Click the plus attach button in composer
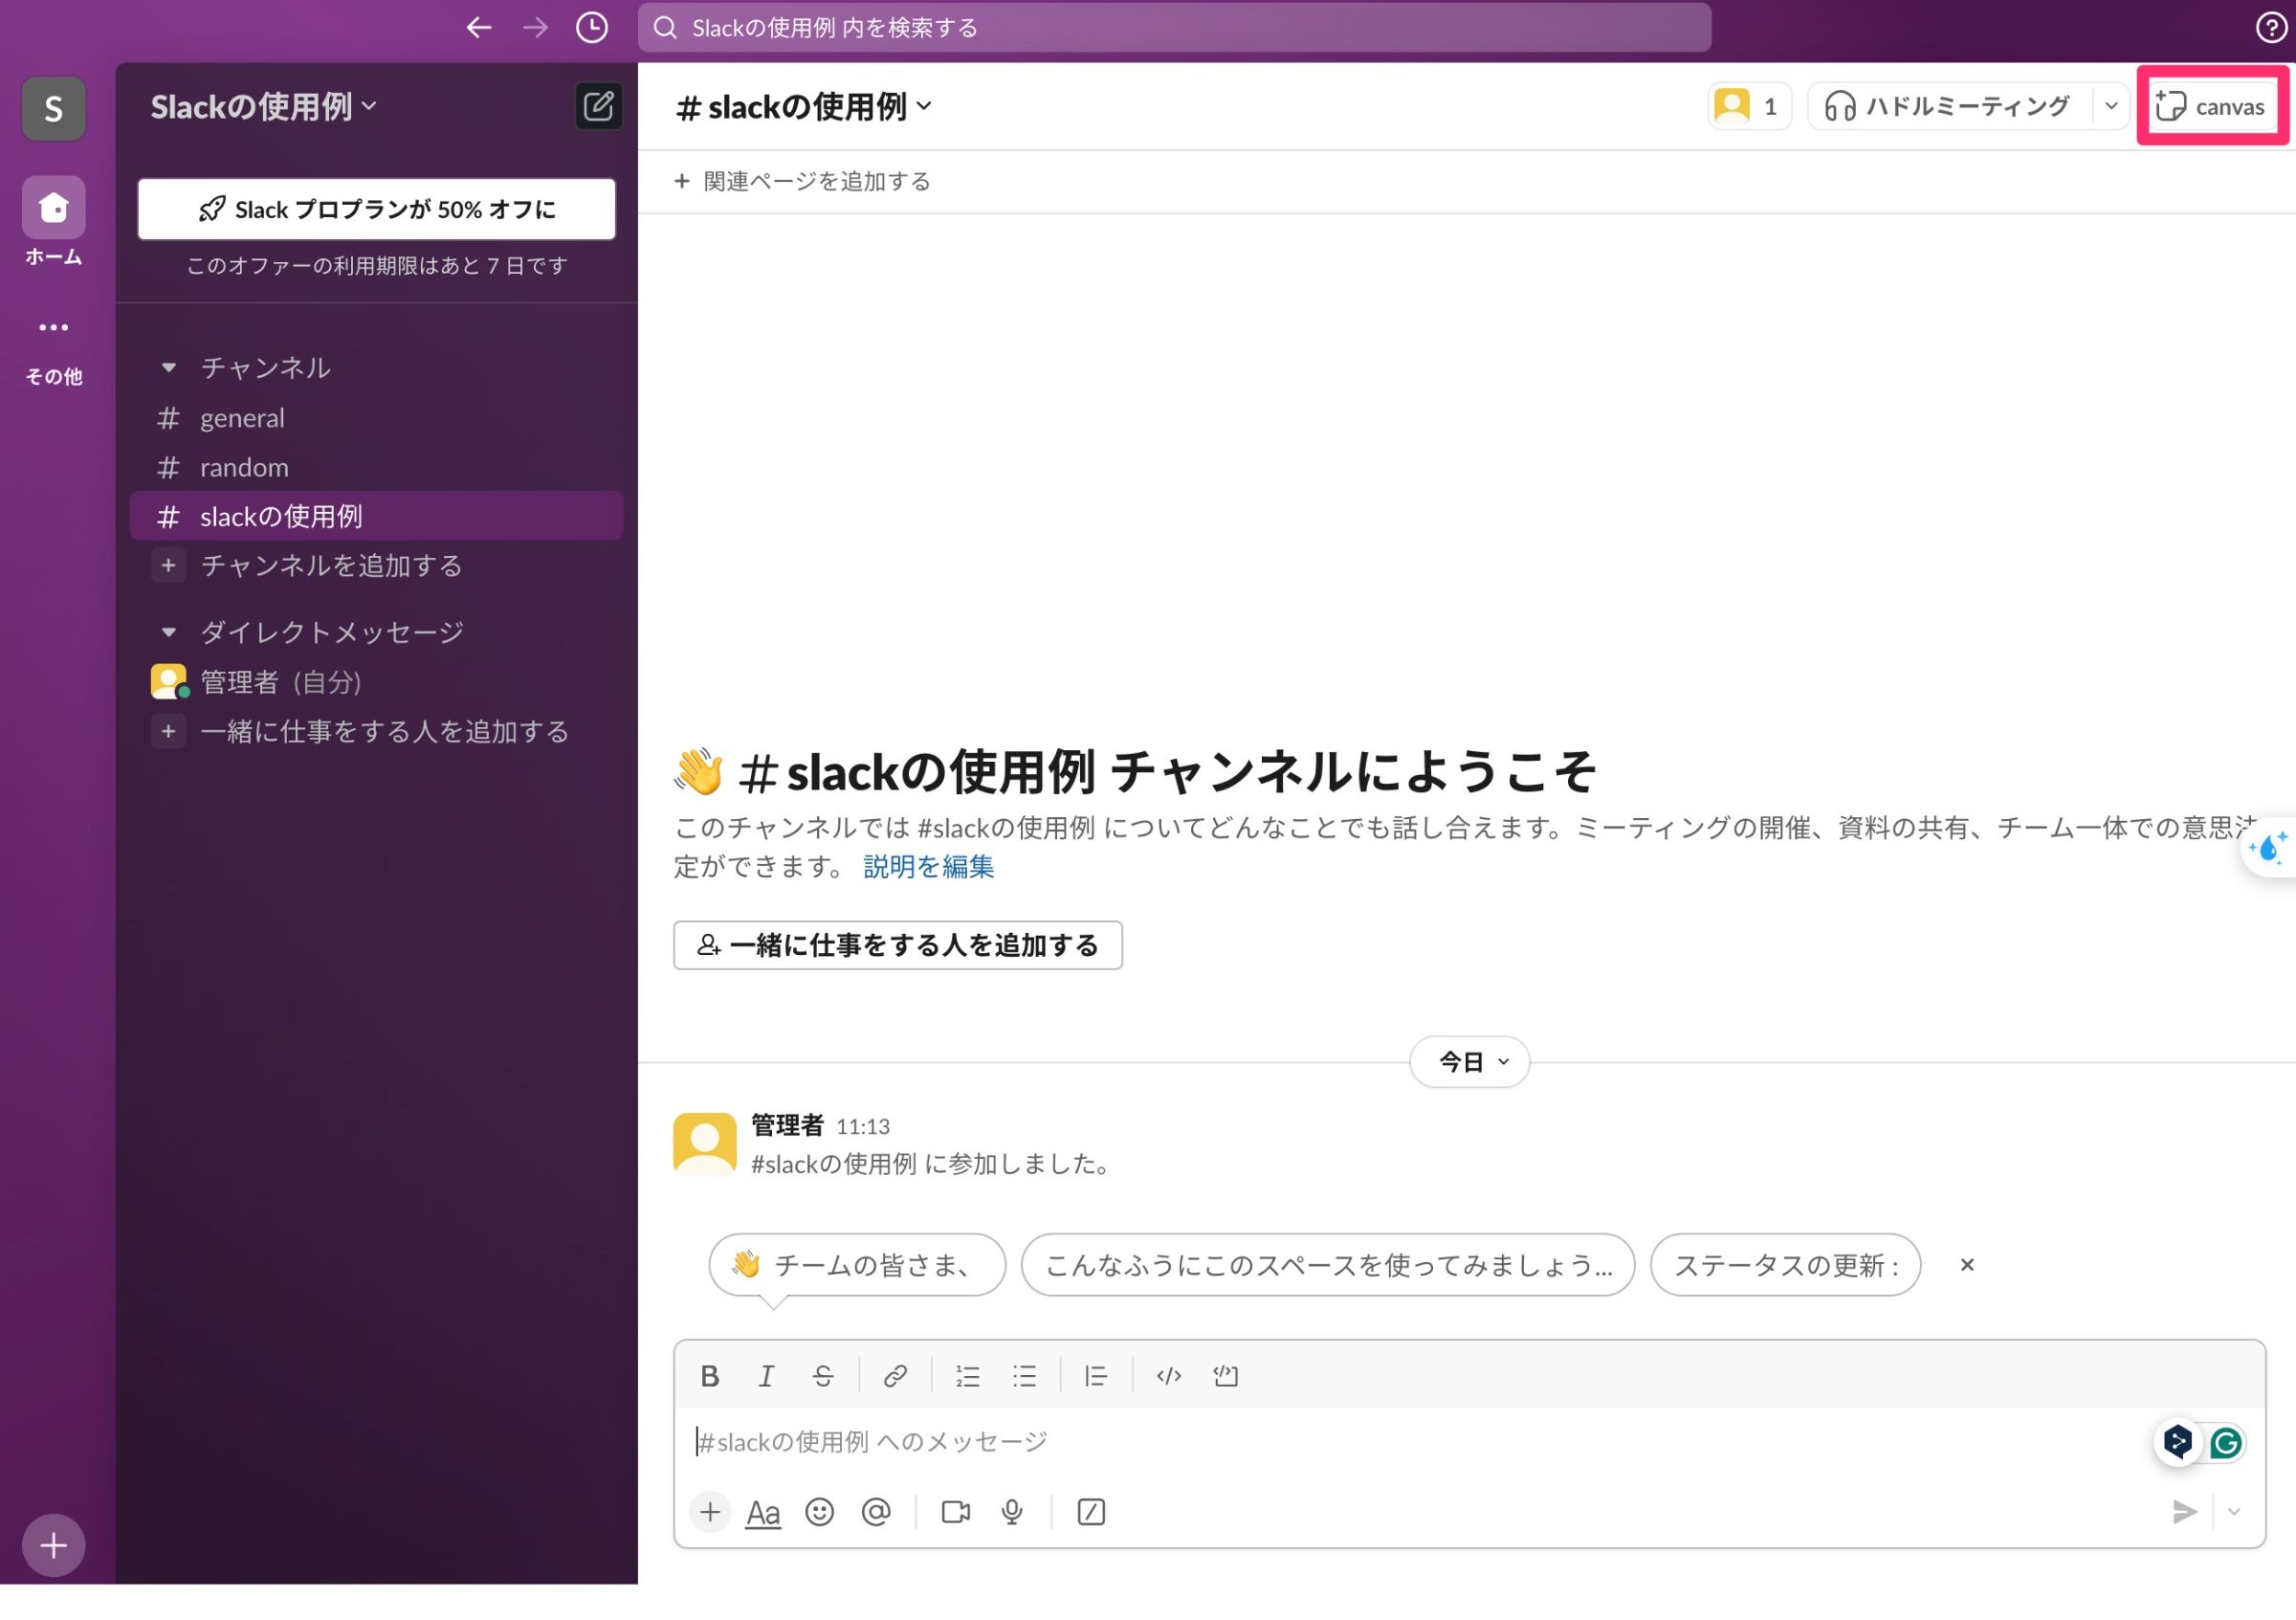Screen dimensions: 2296x1620 pos(710,1512)
